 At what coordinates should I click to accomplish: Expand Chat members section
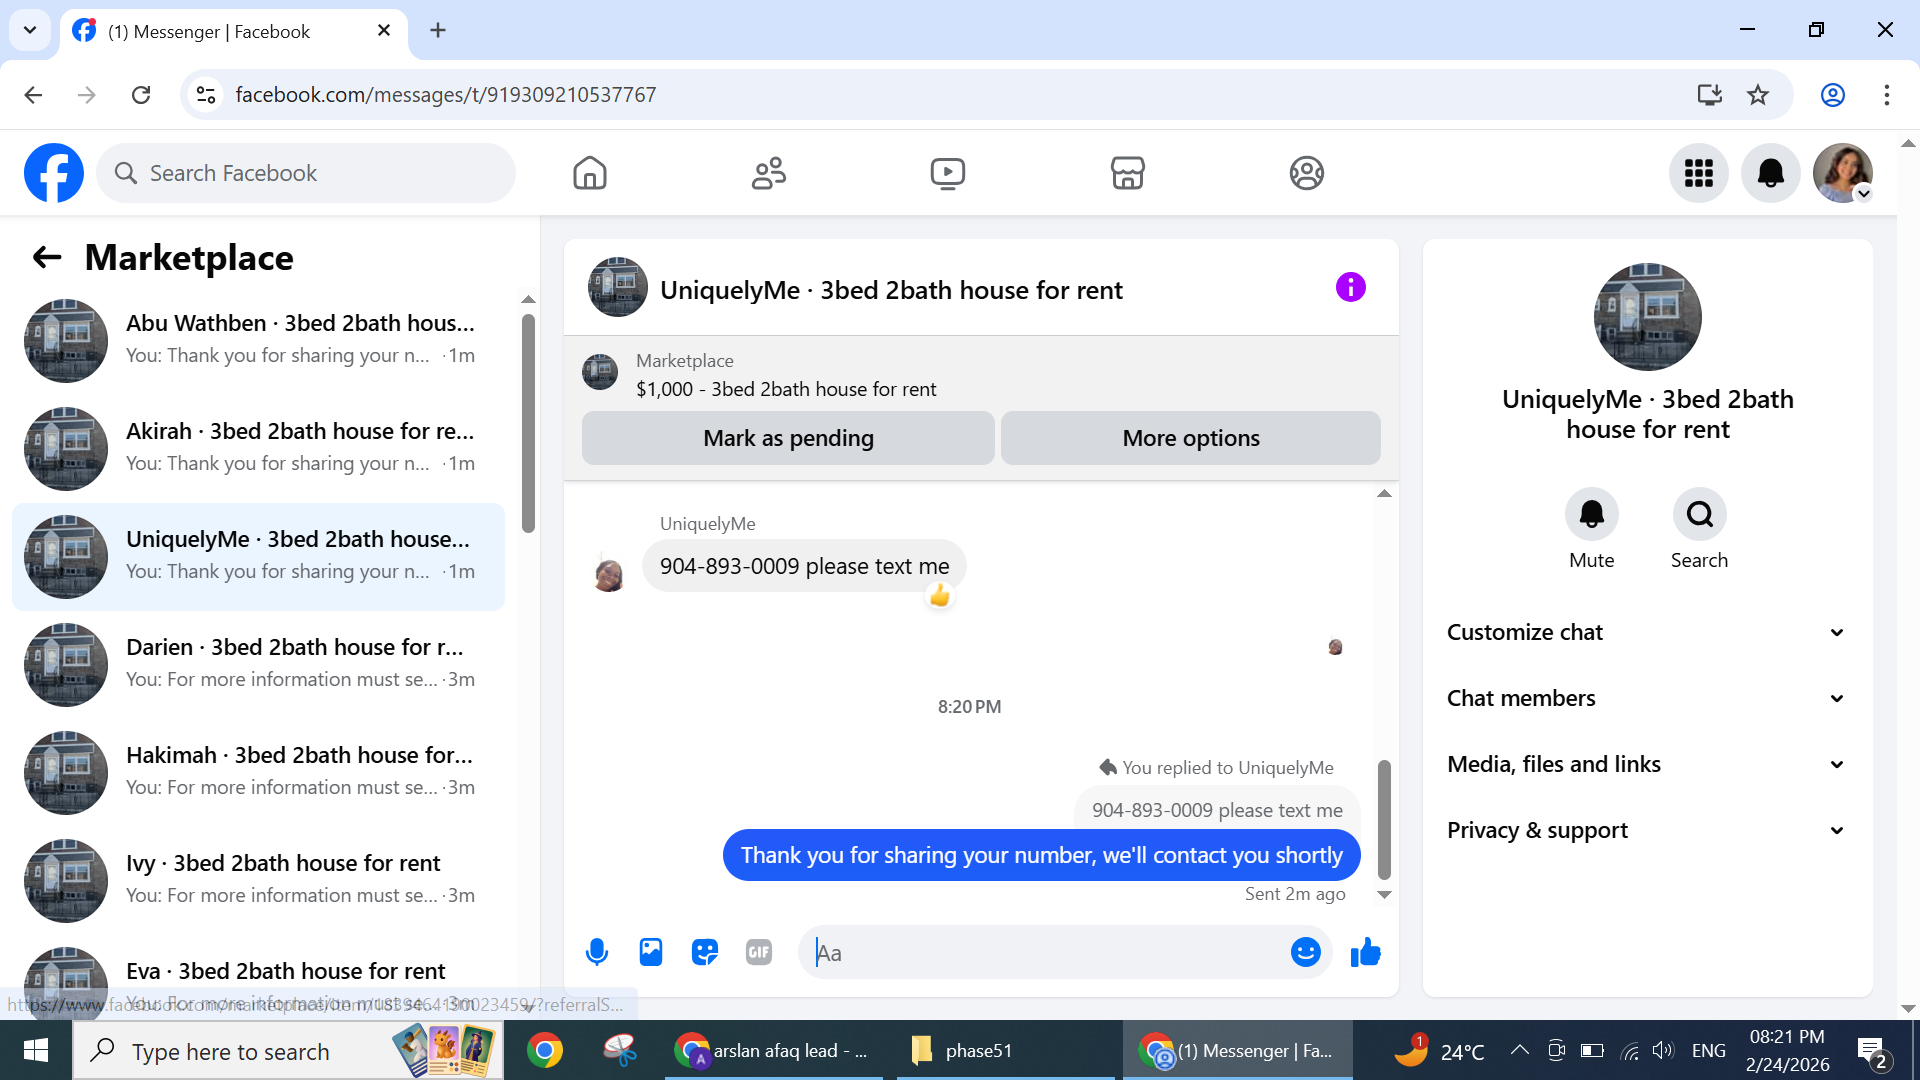pyautogui.click(x=1646, y=698)
